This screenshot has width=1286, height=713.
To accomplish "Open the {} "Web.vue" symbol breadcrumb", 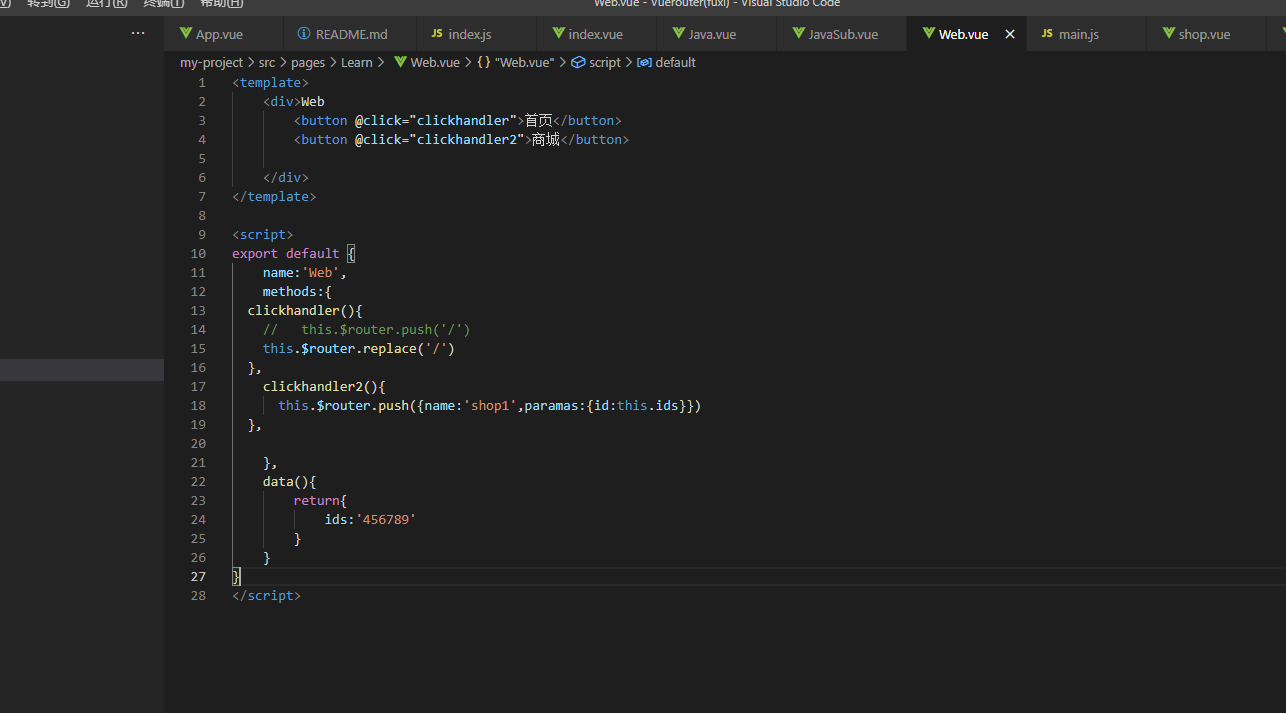I will point(516,62).
